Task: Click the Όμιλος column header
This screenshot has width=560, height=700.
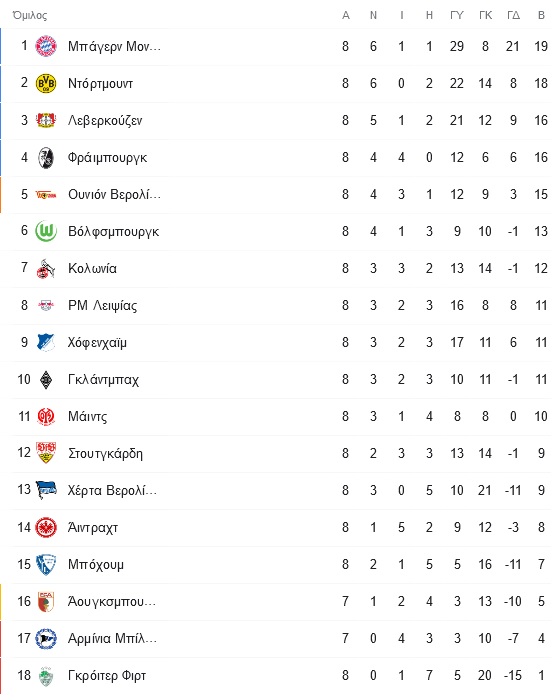Action: [29, 16]
